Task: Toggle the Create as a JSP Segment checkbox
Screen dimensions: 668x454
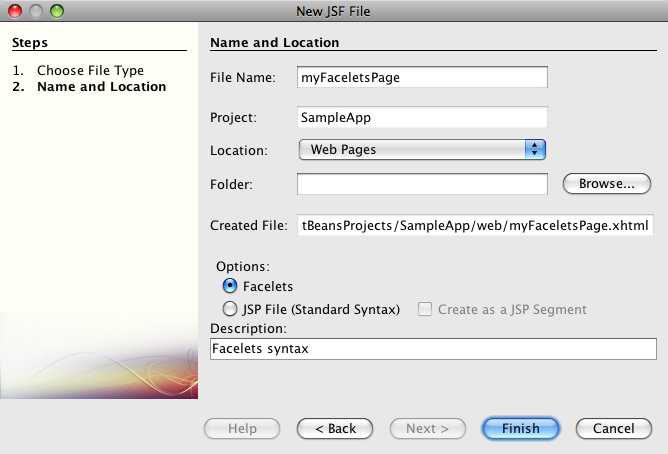Action: [425, 310]
